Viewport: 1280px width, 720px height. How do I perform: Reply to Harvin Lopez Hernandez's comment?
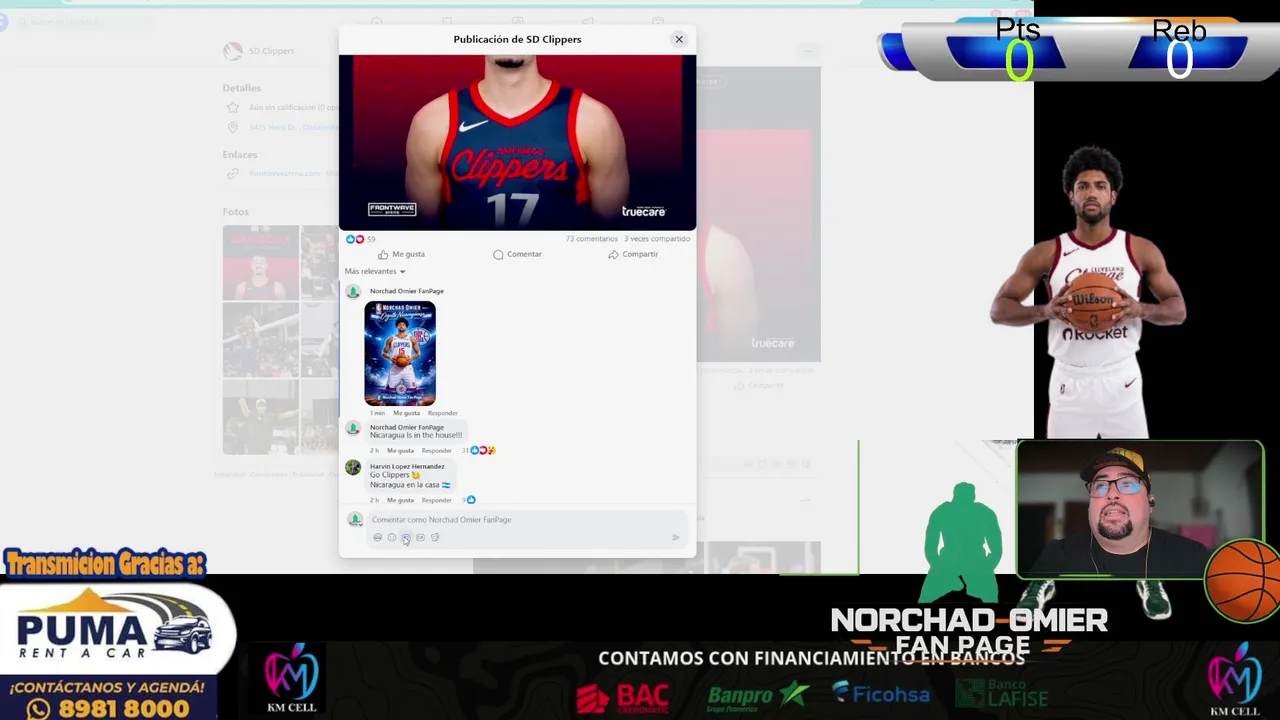pos(437,500)
